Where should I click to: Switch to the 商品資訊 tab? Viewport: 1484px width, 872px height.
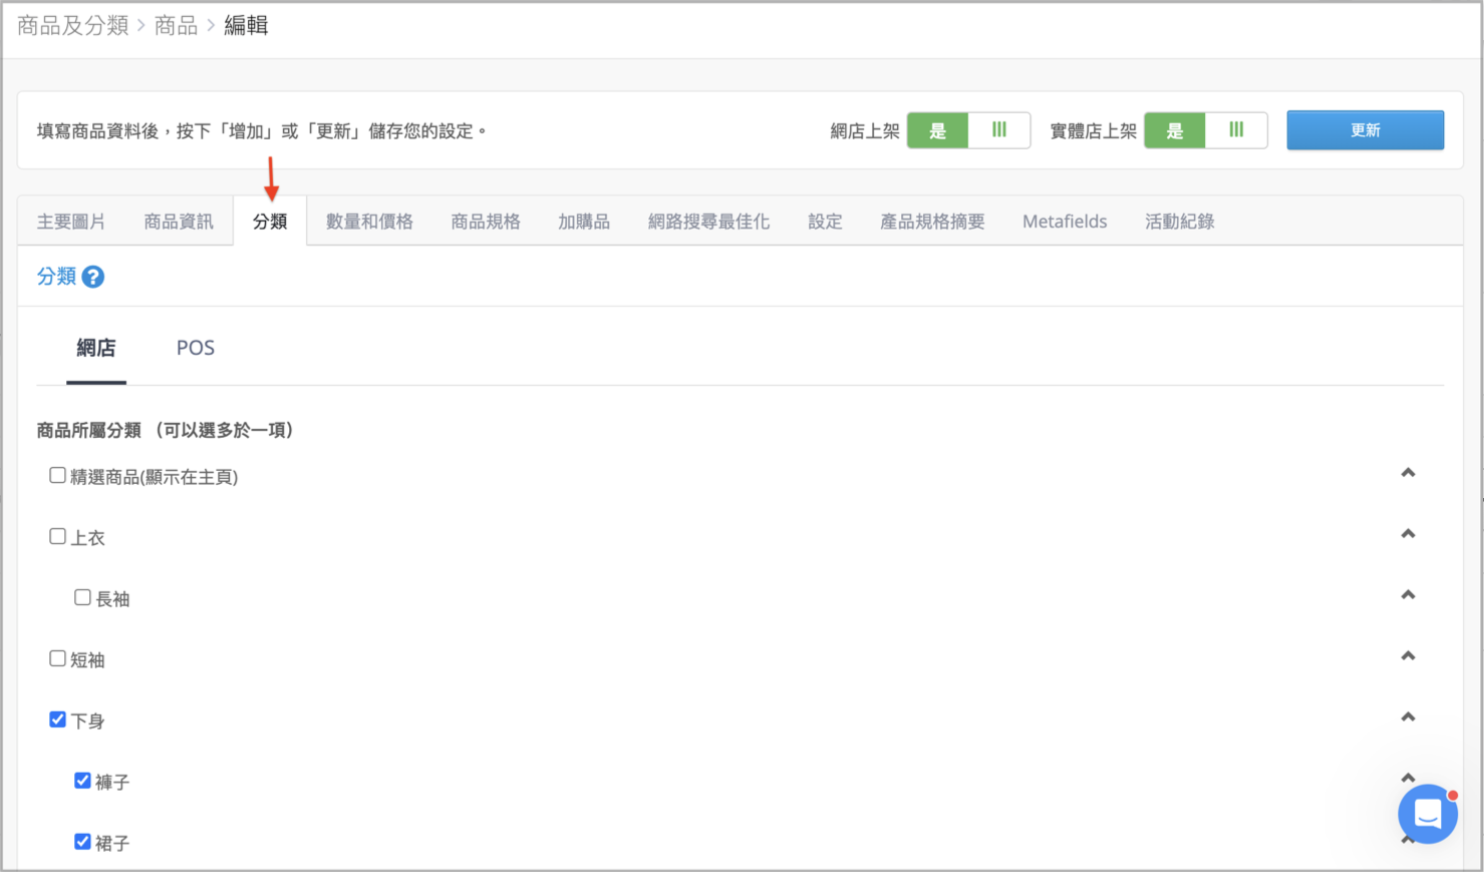(178, 221)
